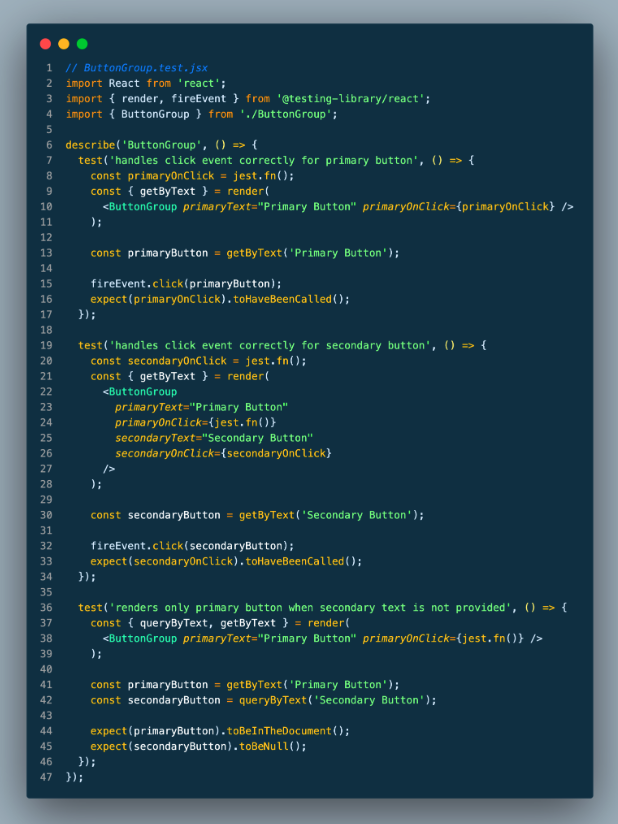Screen dimensions: 618x824
Task: Click expect(primaryOnClick).toHaveBeenCalled() line
Action: click(x=220, y=299)
